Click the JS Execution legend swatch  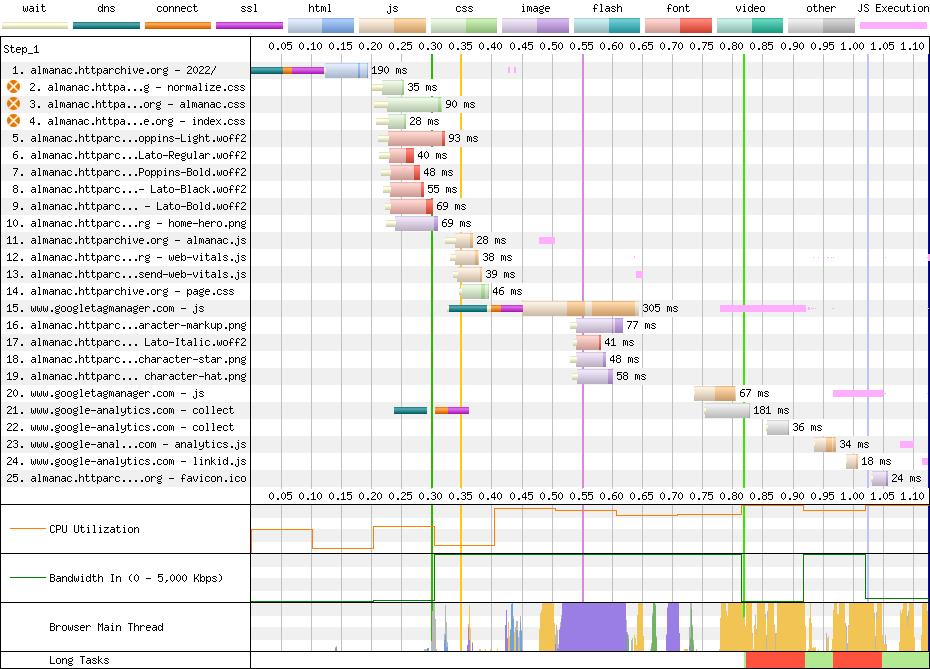pos(892,24)
